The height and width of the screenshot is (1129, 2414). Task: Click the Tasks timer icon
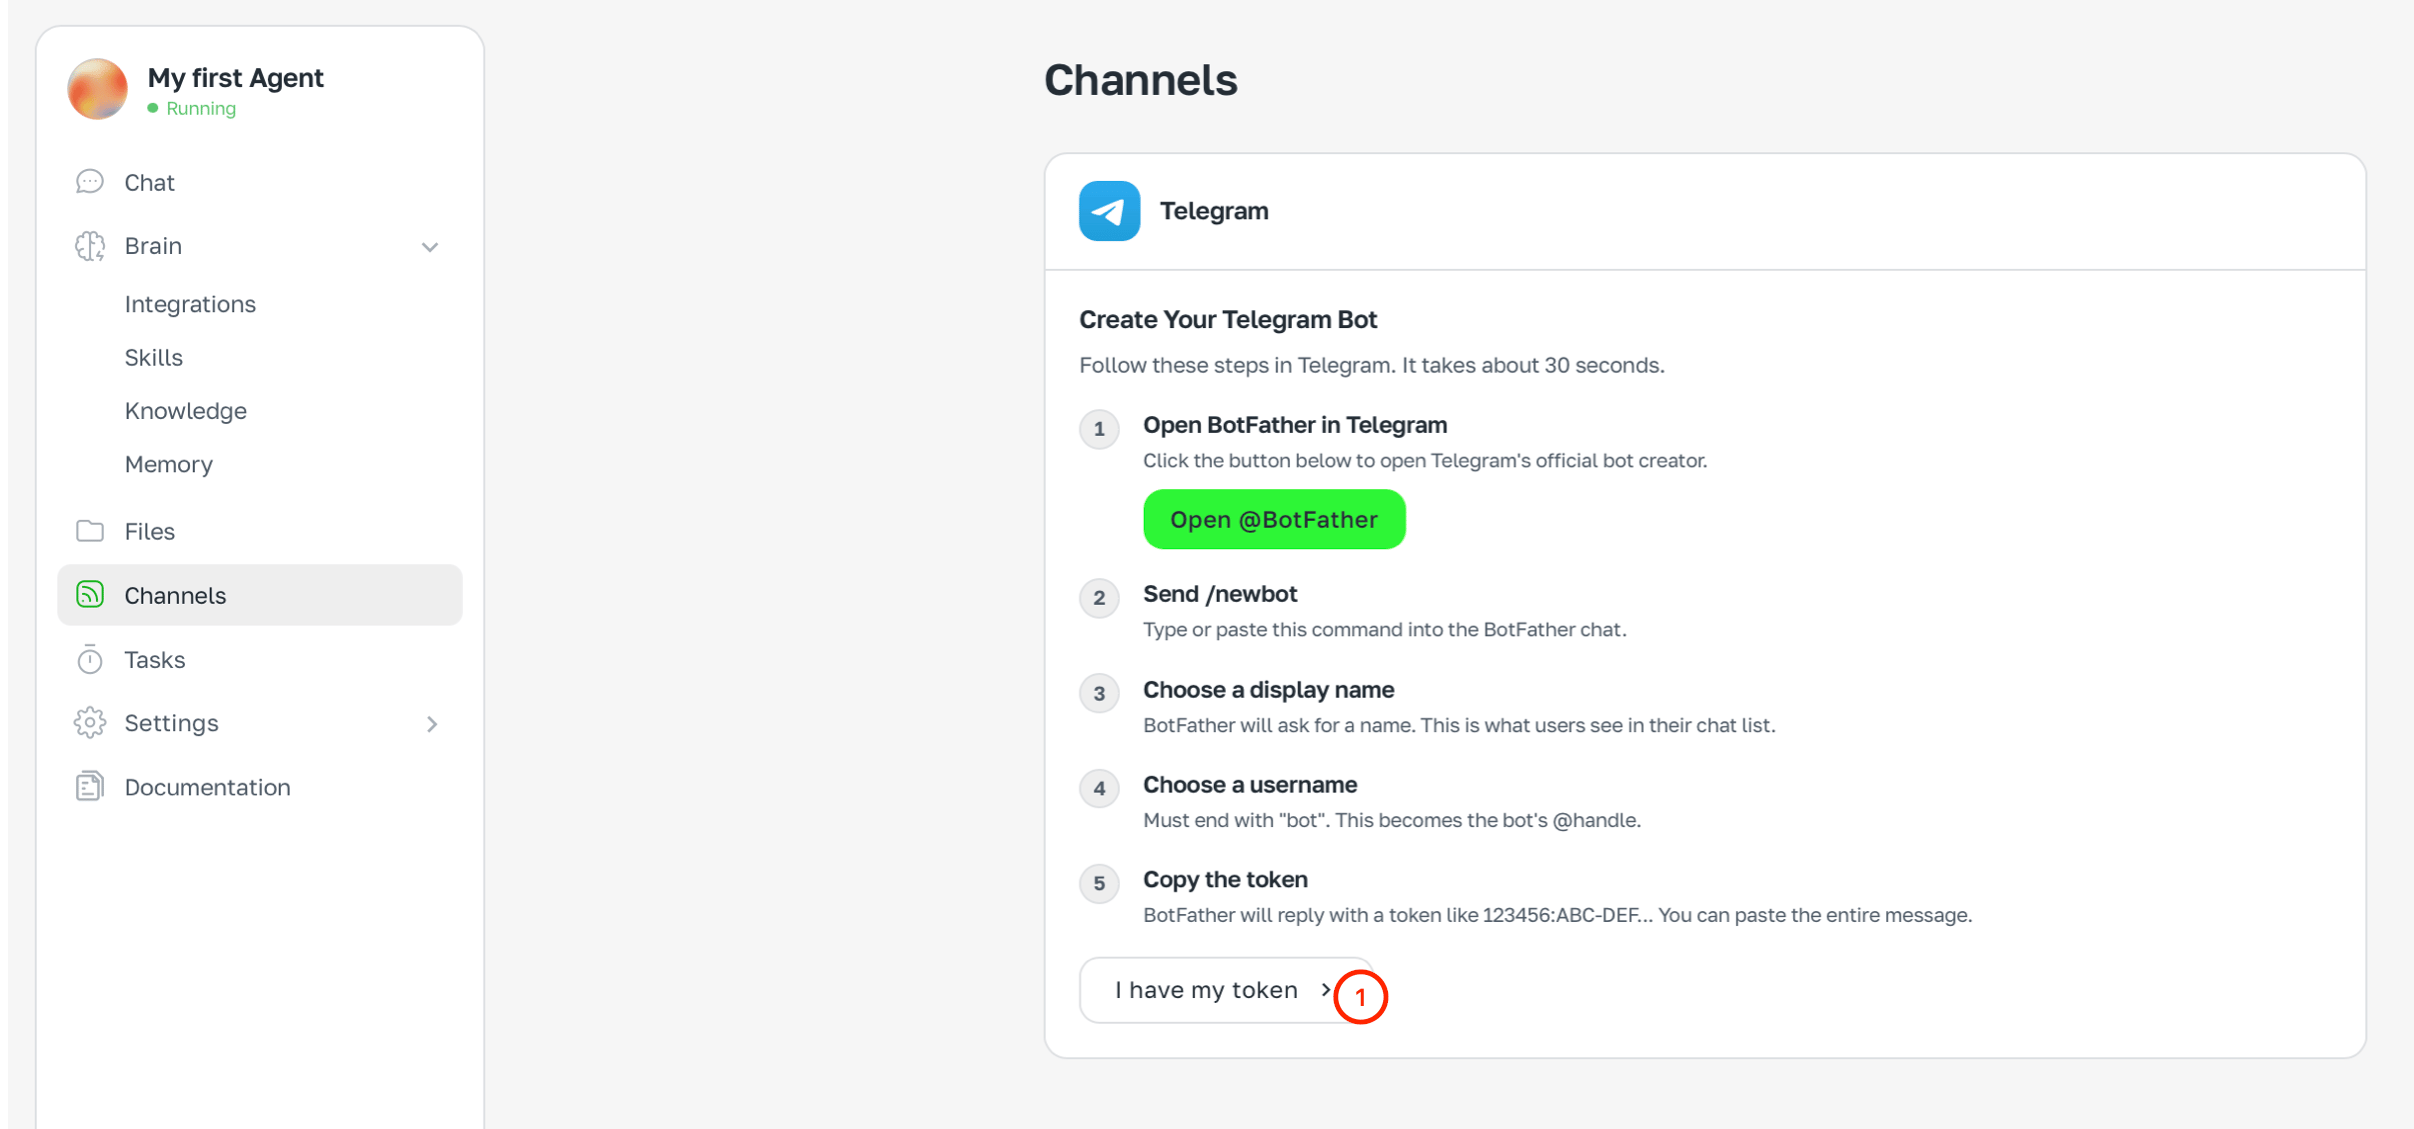(90, 660)
